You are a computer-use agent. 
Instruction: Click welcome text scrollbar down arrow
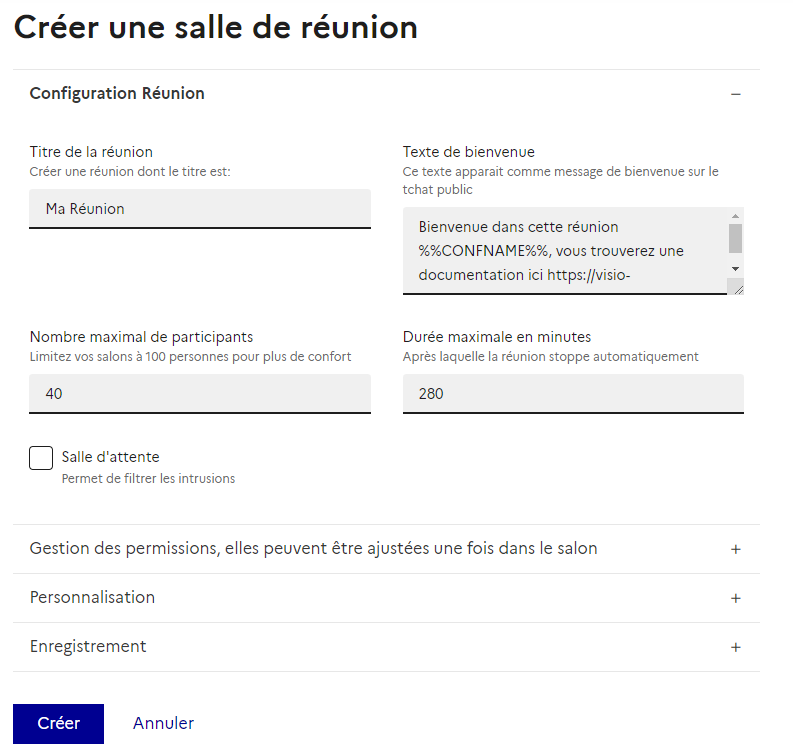click(x=735, y=269)
